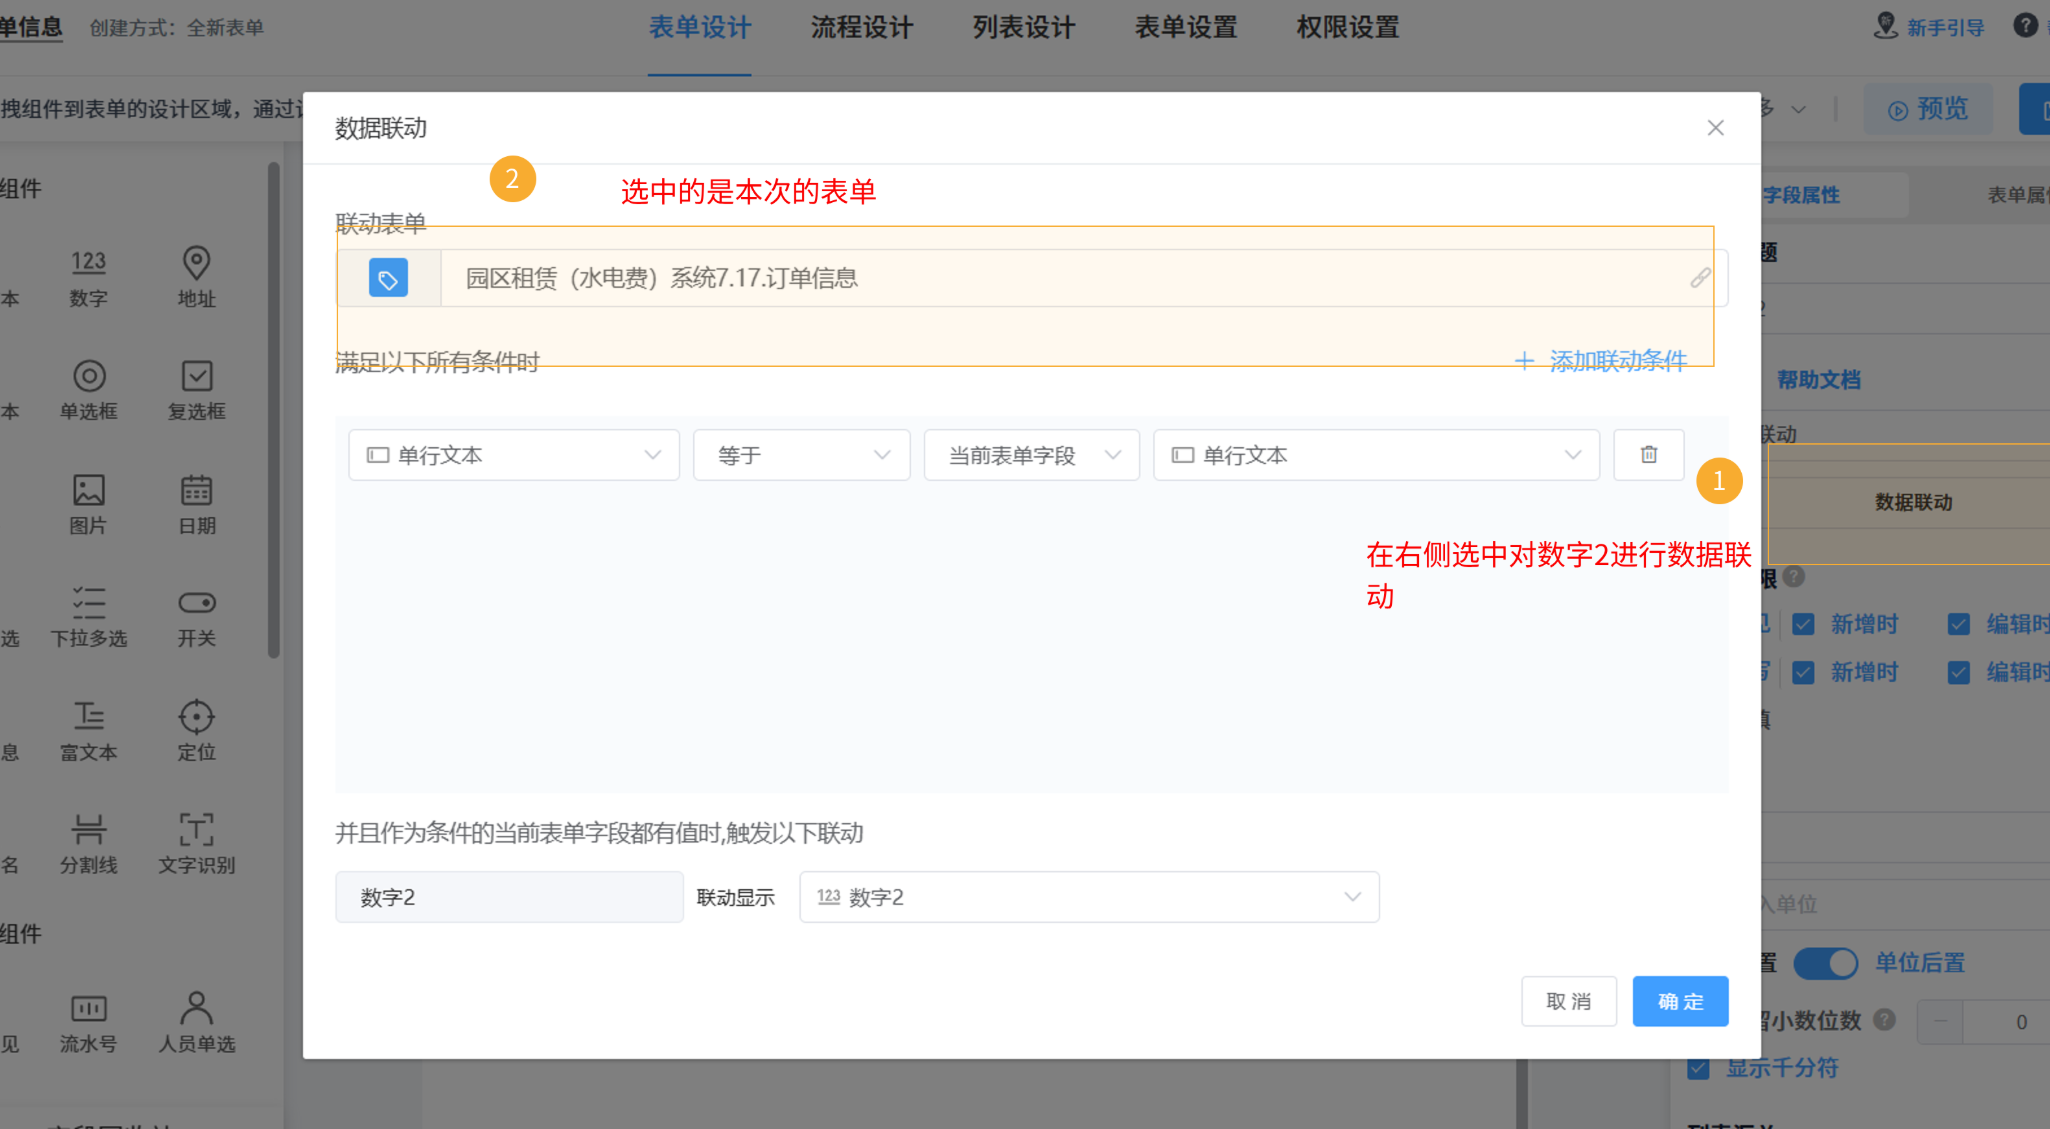Screen dimensions: 2050x1129
Task: Open the first 单行文本 condition field dropdown
Action: point(514,455)
